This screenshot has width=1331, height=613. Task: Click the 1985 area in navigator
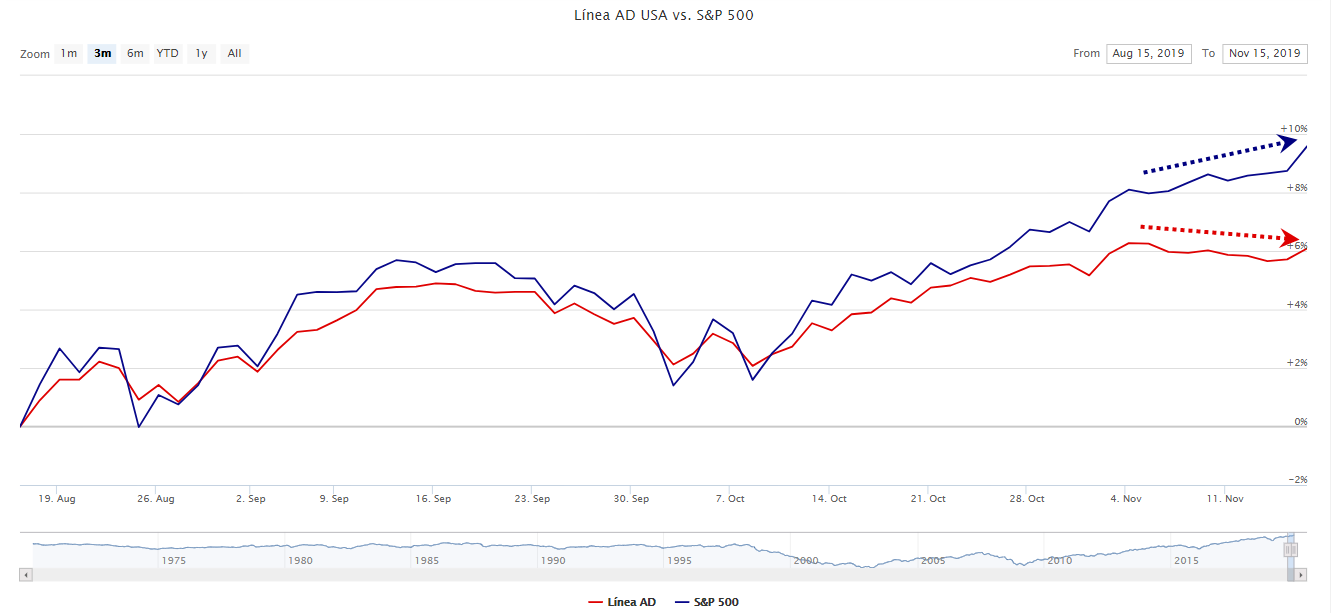[x=426, y=552]
